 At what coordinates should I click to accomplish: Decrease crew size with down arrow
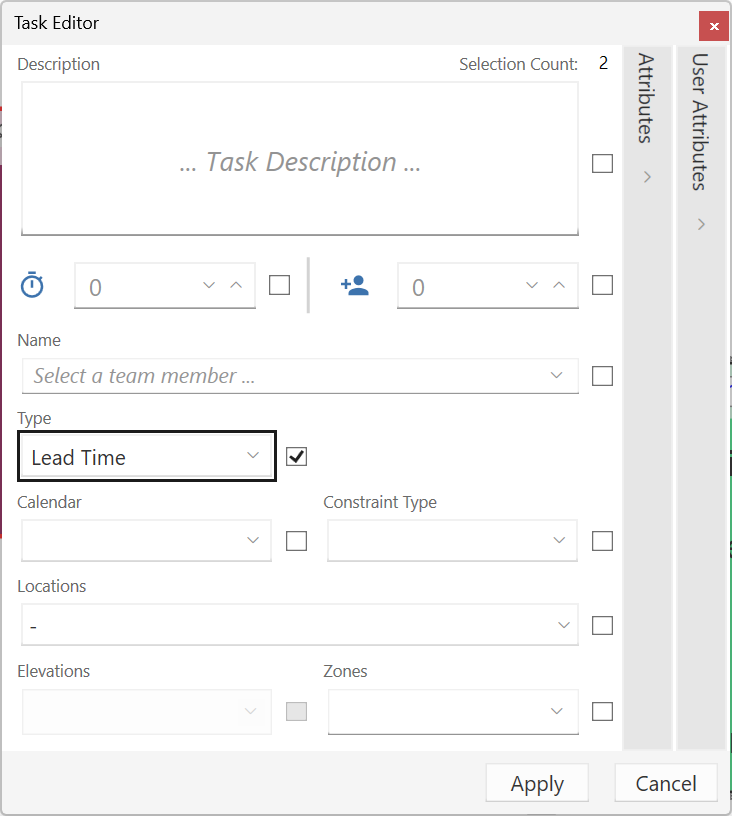pyautogui.click(x=533, y=285)
